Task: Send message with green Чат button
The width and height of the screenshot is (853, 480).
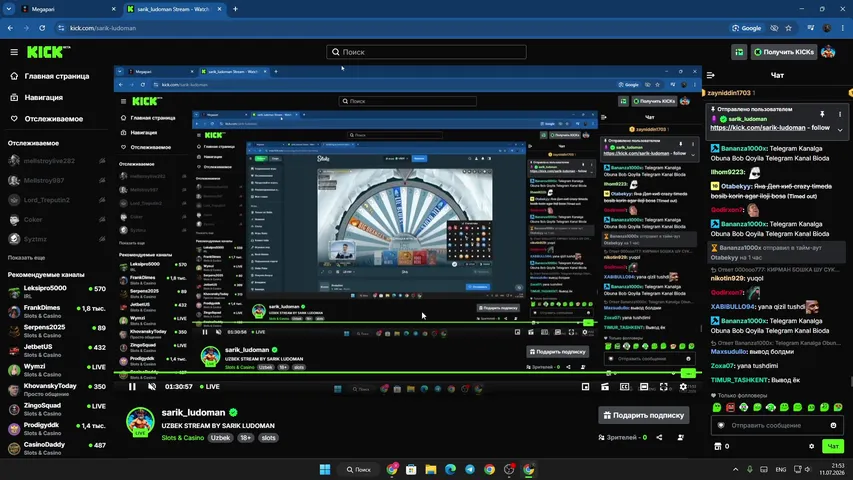Action: point(833,446)
